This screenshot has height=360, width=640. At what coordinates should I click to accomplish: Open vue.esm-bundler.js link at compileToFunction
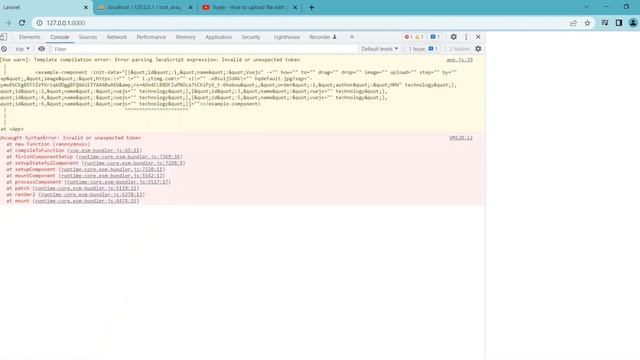point(104,150)
